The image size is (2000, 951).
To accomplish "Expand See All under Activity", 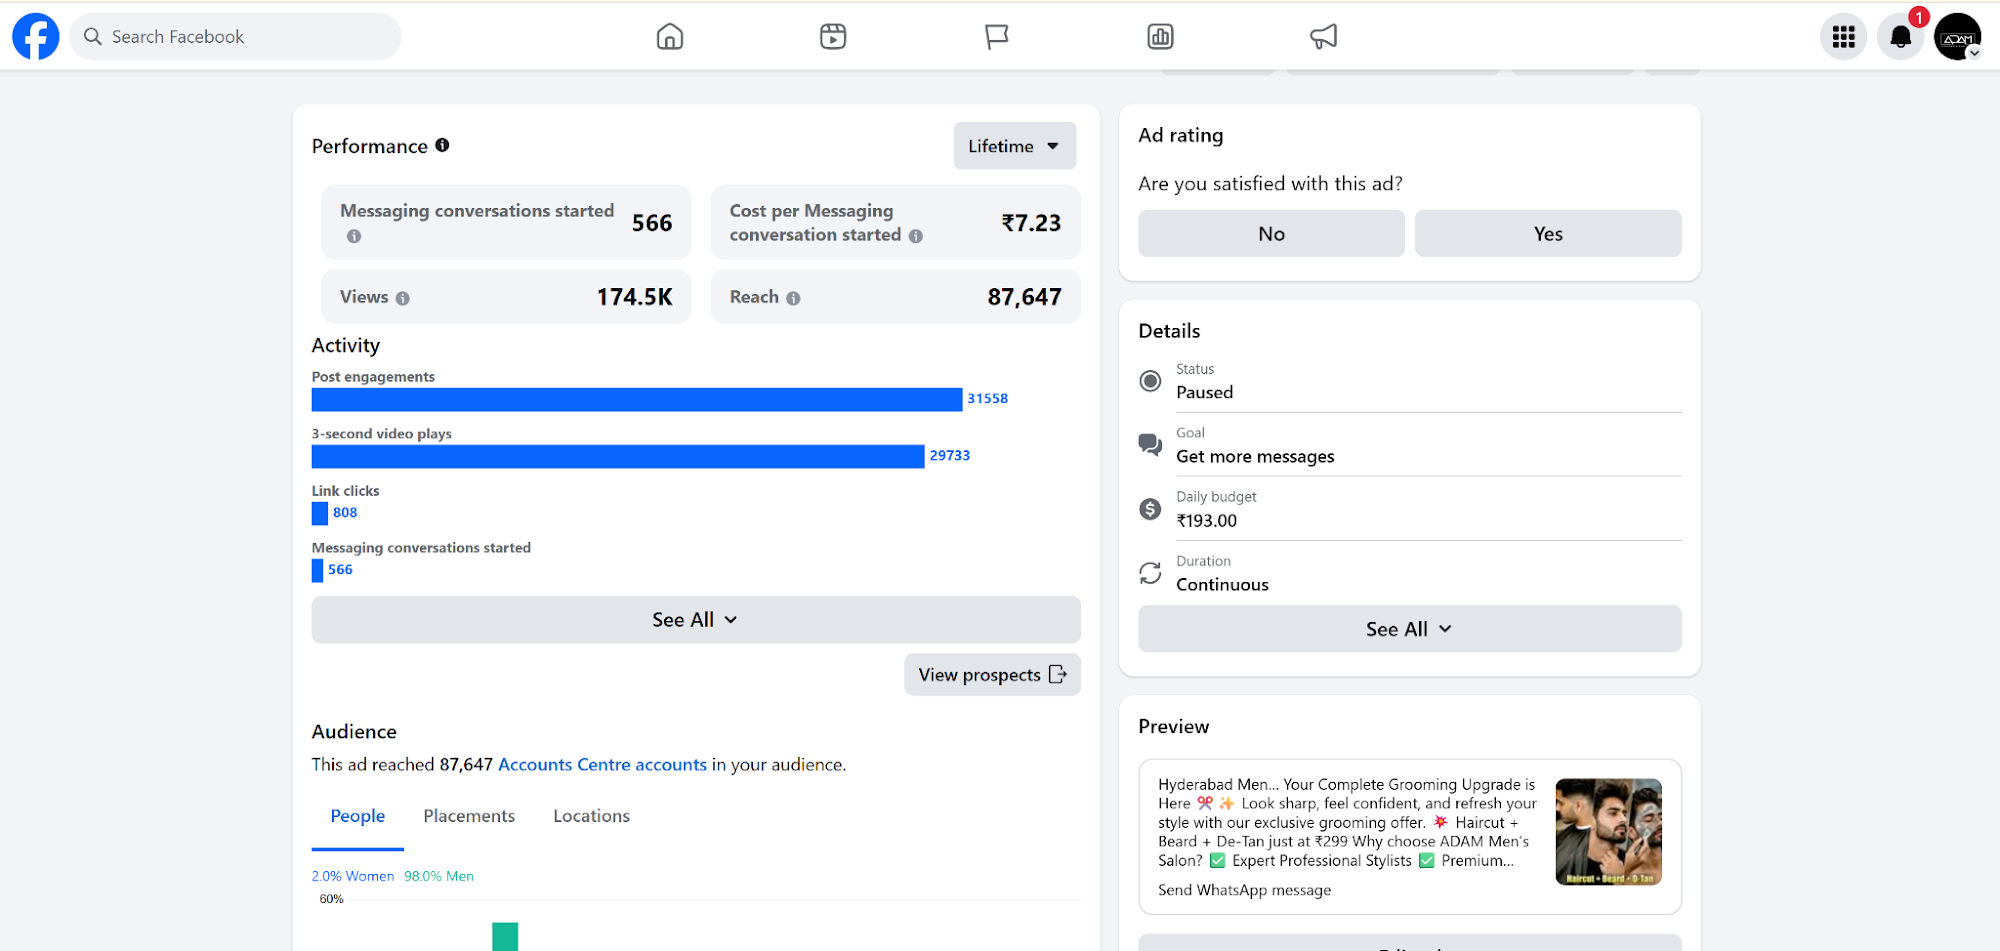I will coord(696,620).
